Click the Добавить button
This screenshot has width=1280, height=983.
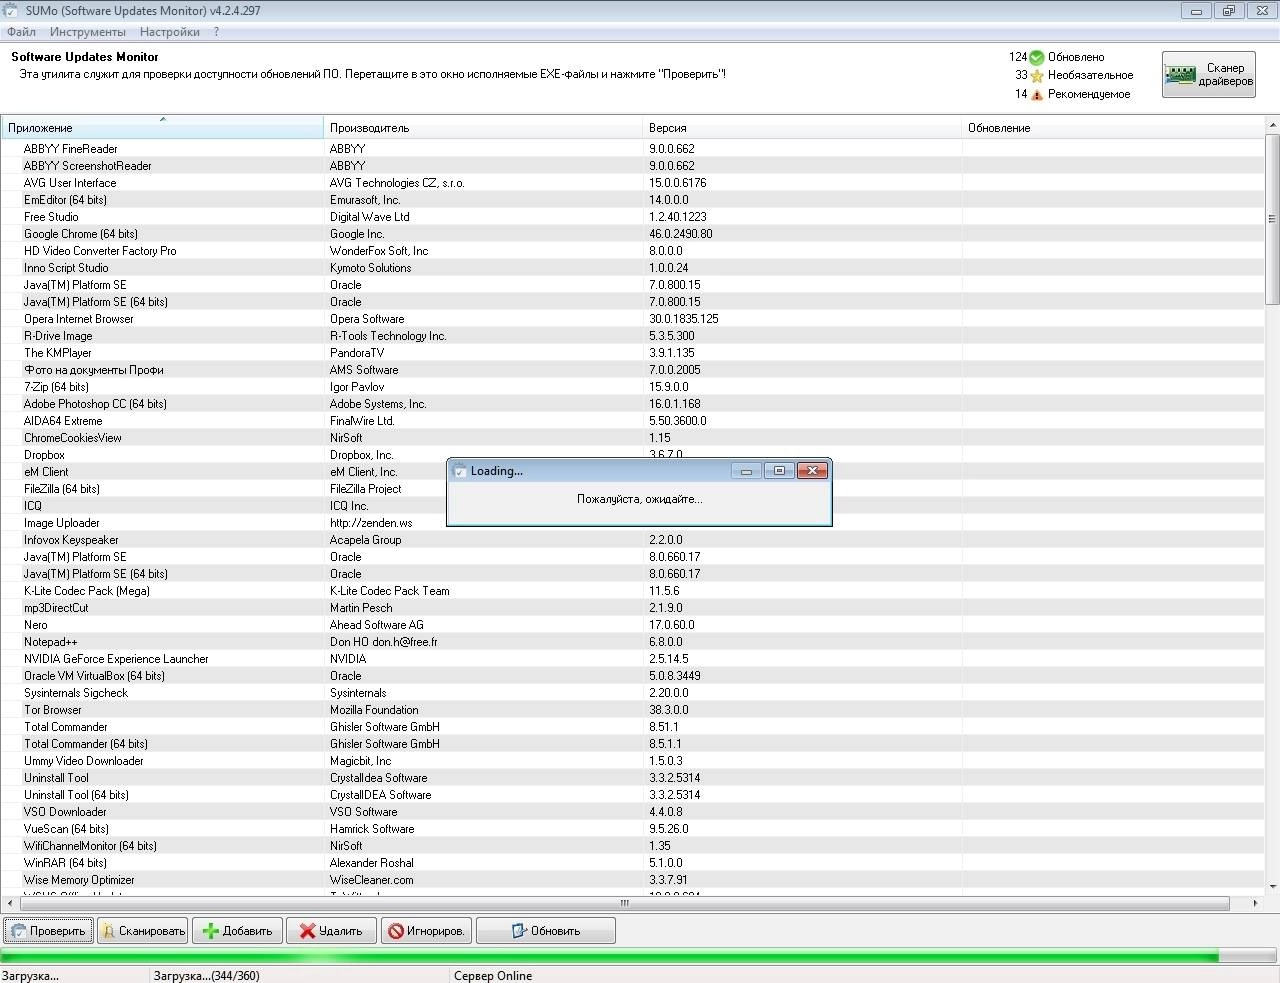tap(237, 931)
